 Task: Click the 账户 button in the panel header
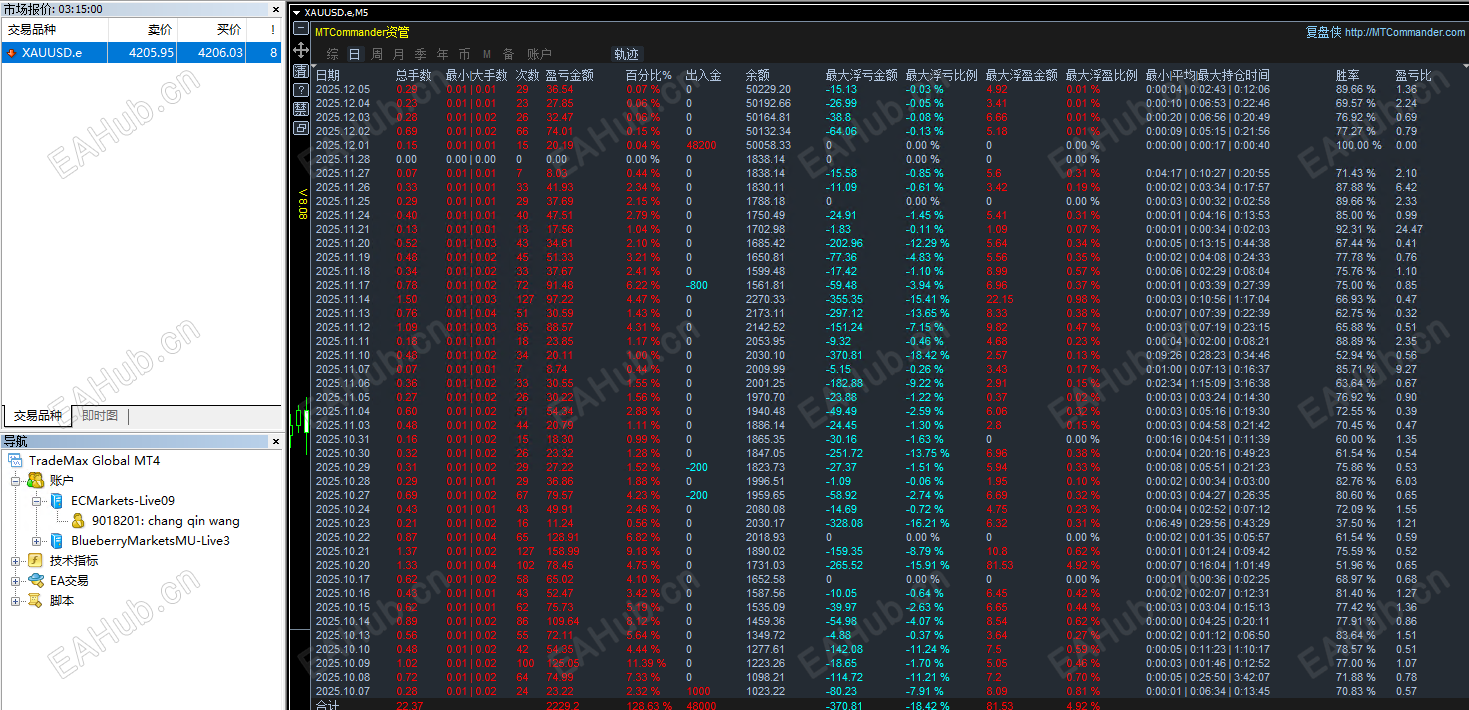tap(537, 53)
